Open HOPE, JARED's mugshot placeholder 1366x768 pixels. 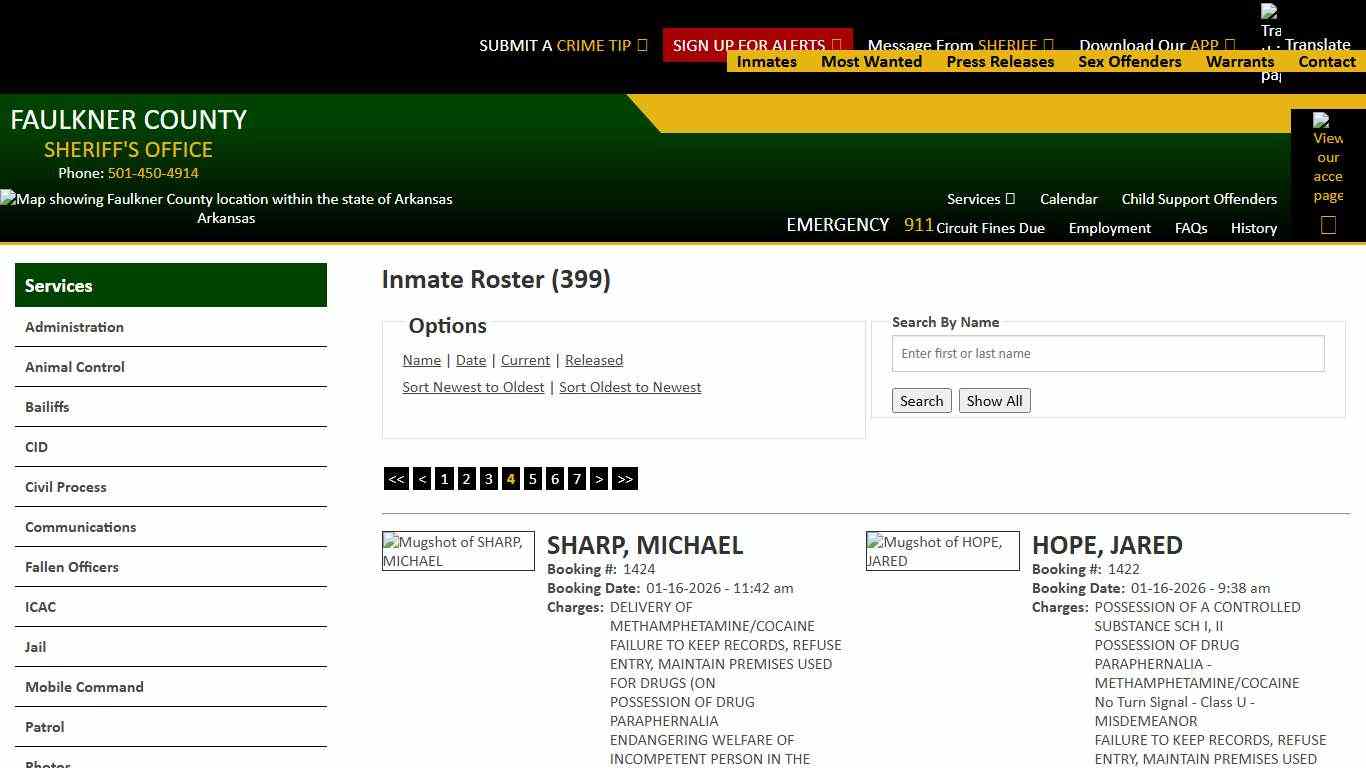point(942,551)
